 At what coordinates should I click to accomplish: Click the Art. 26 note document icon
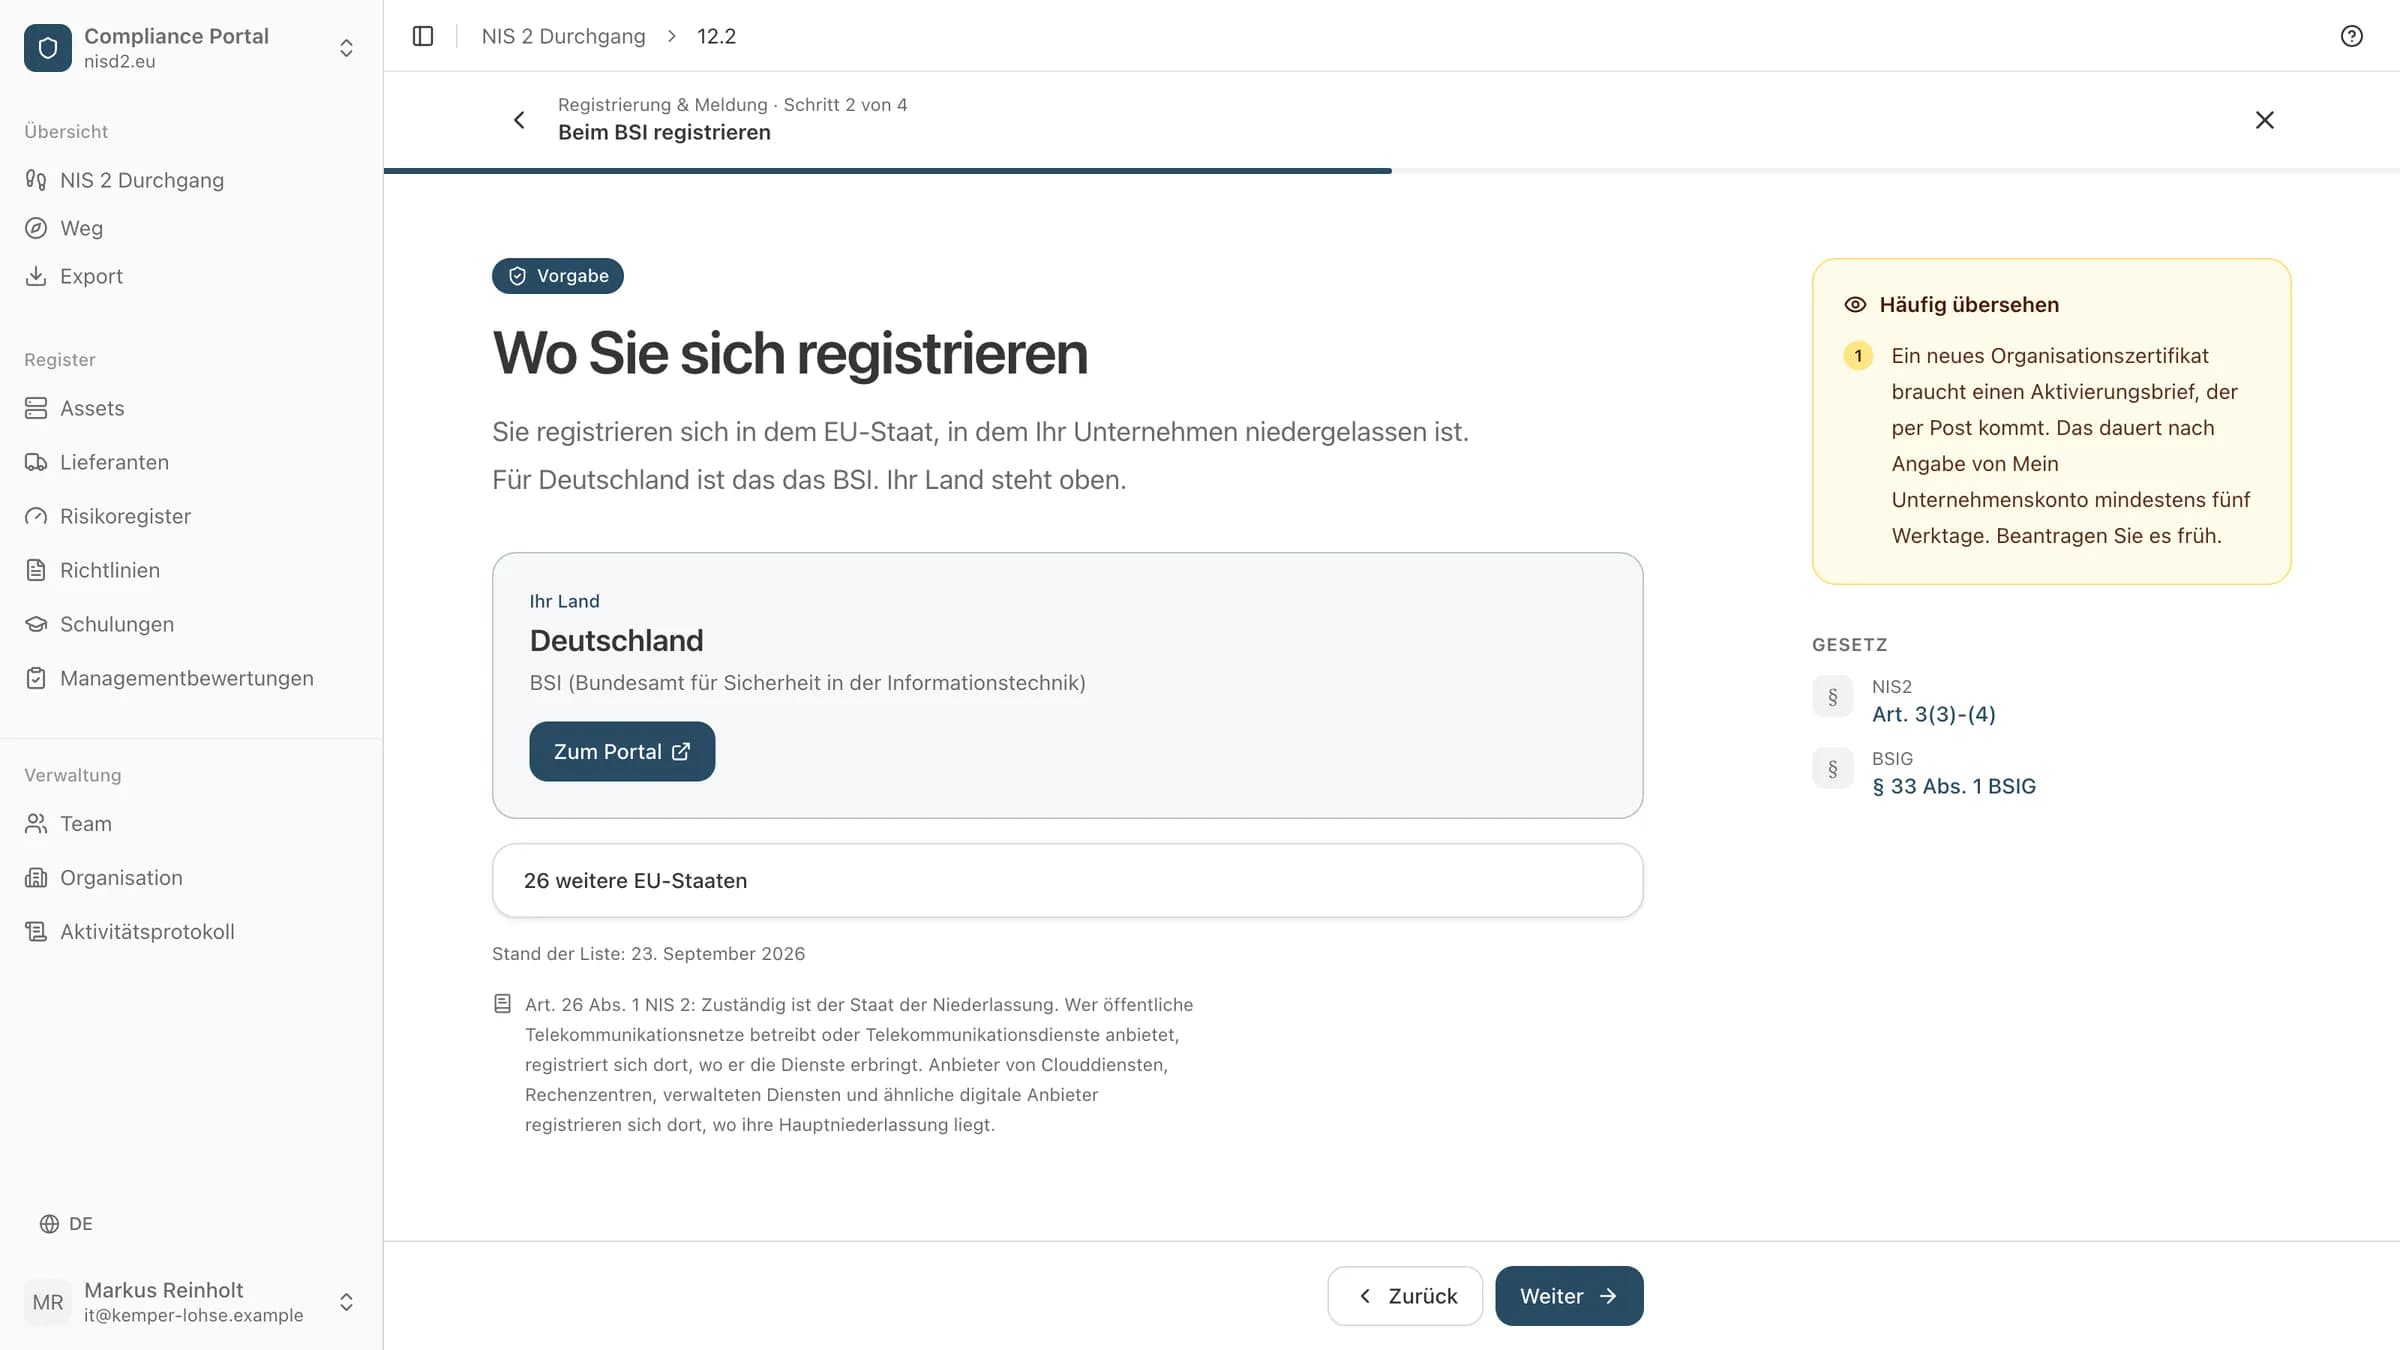pyautogui.click(x=503, y=1004)
